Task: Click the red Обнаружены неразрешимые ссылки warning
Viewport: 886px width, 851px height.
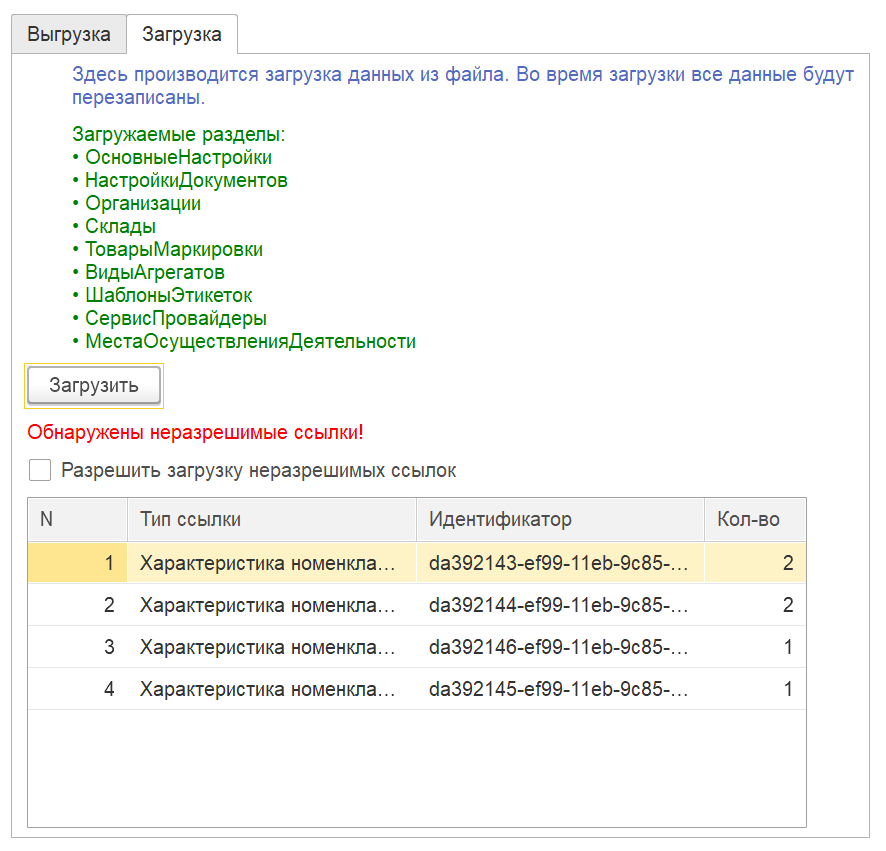Action: point(196,432)
